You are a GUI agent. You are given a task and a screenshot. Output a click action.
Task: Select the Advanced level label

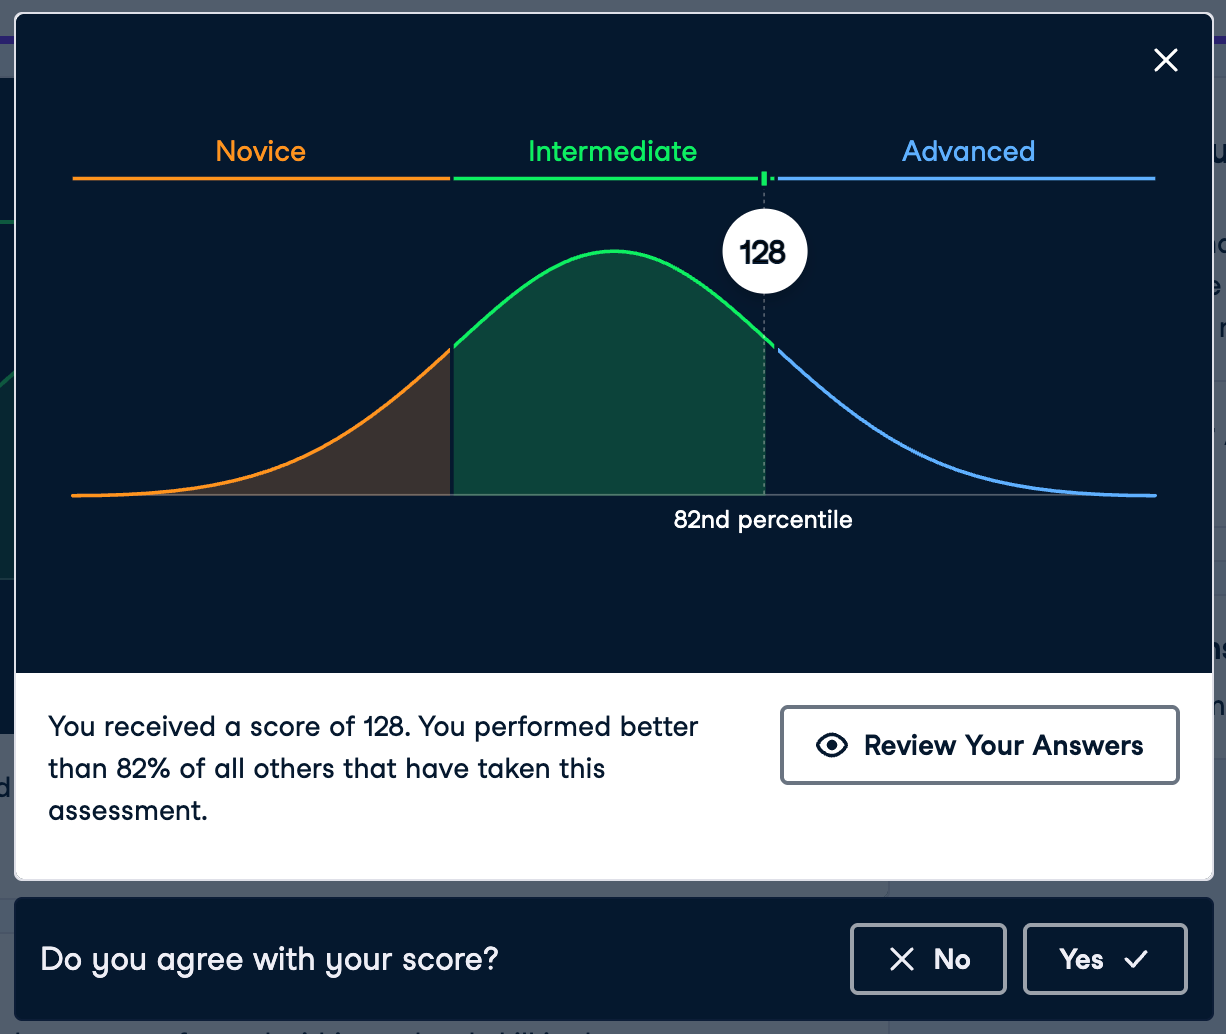point(968,152)
